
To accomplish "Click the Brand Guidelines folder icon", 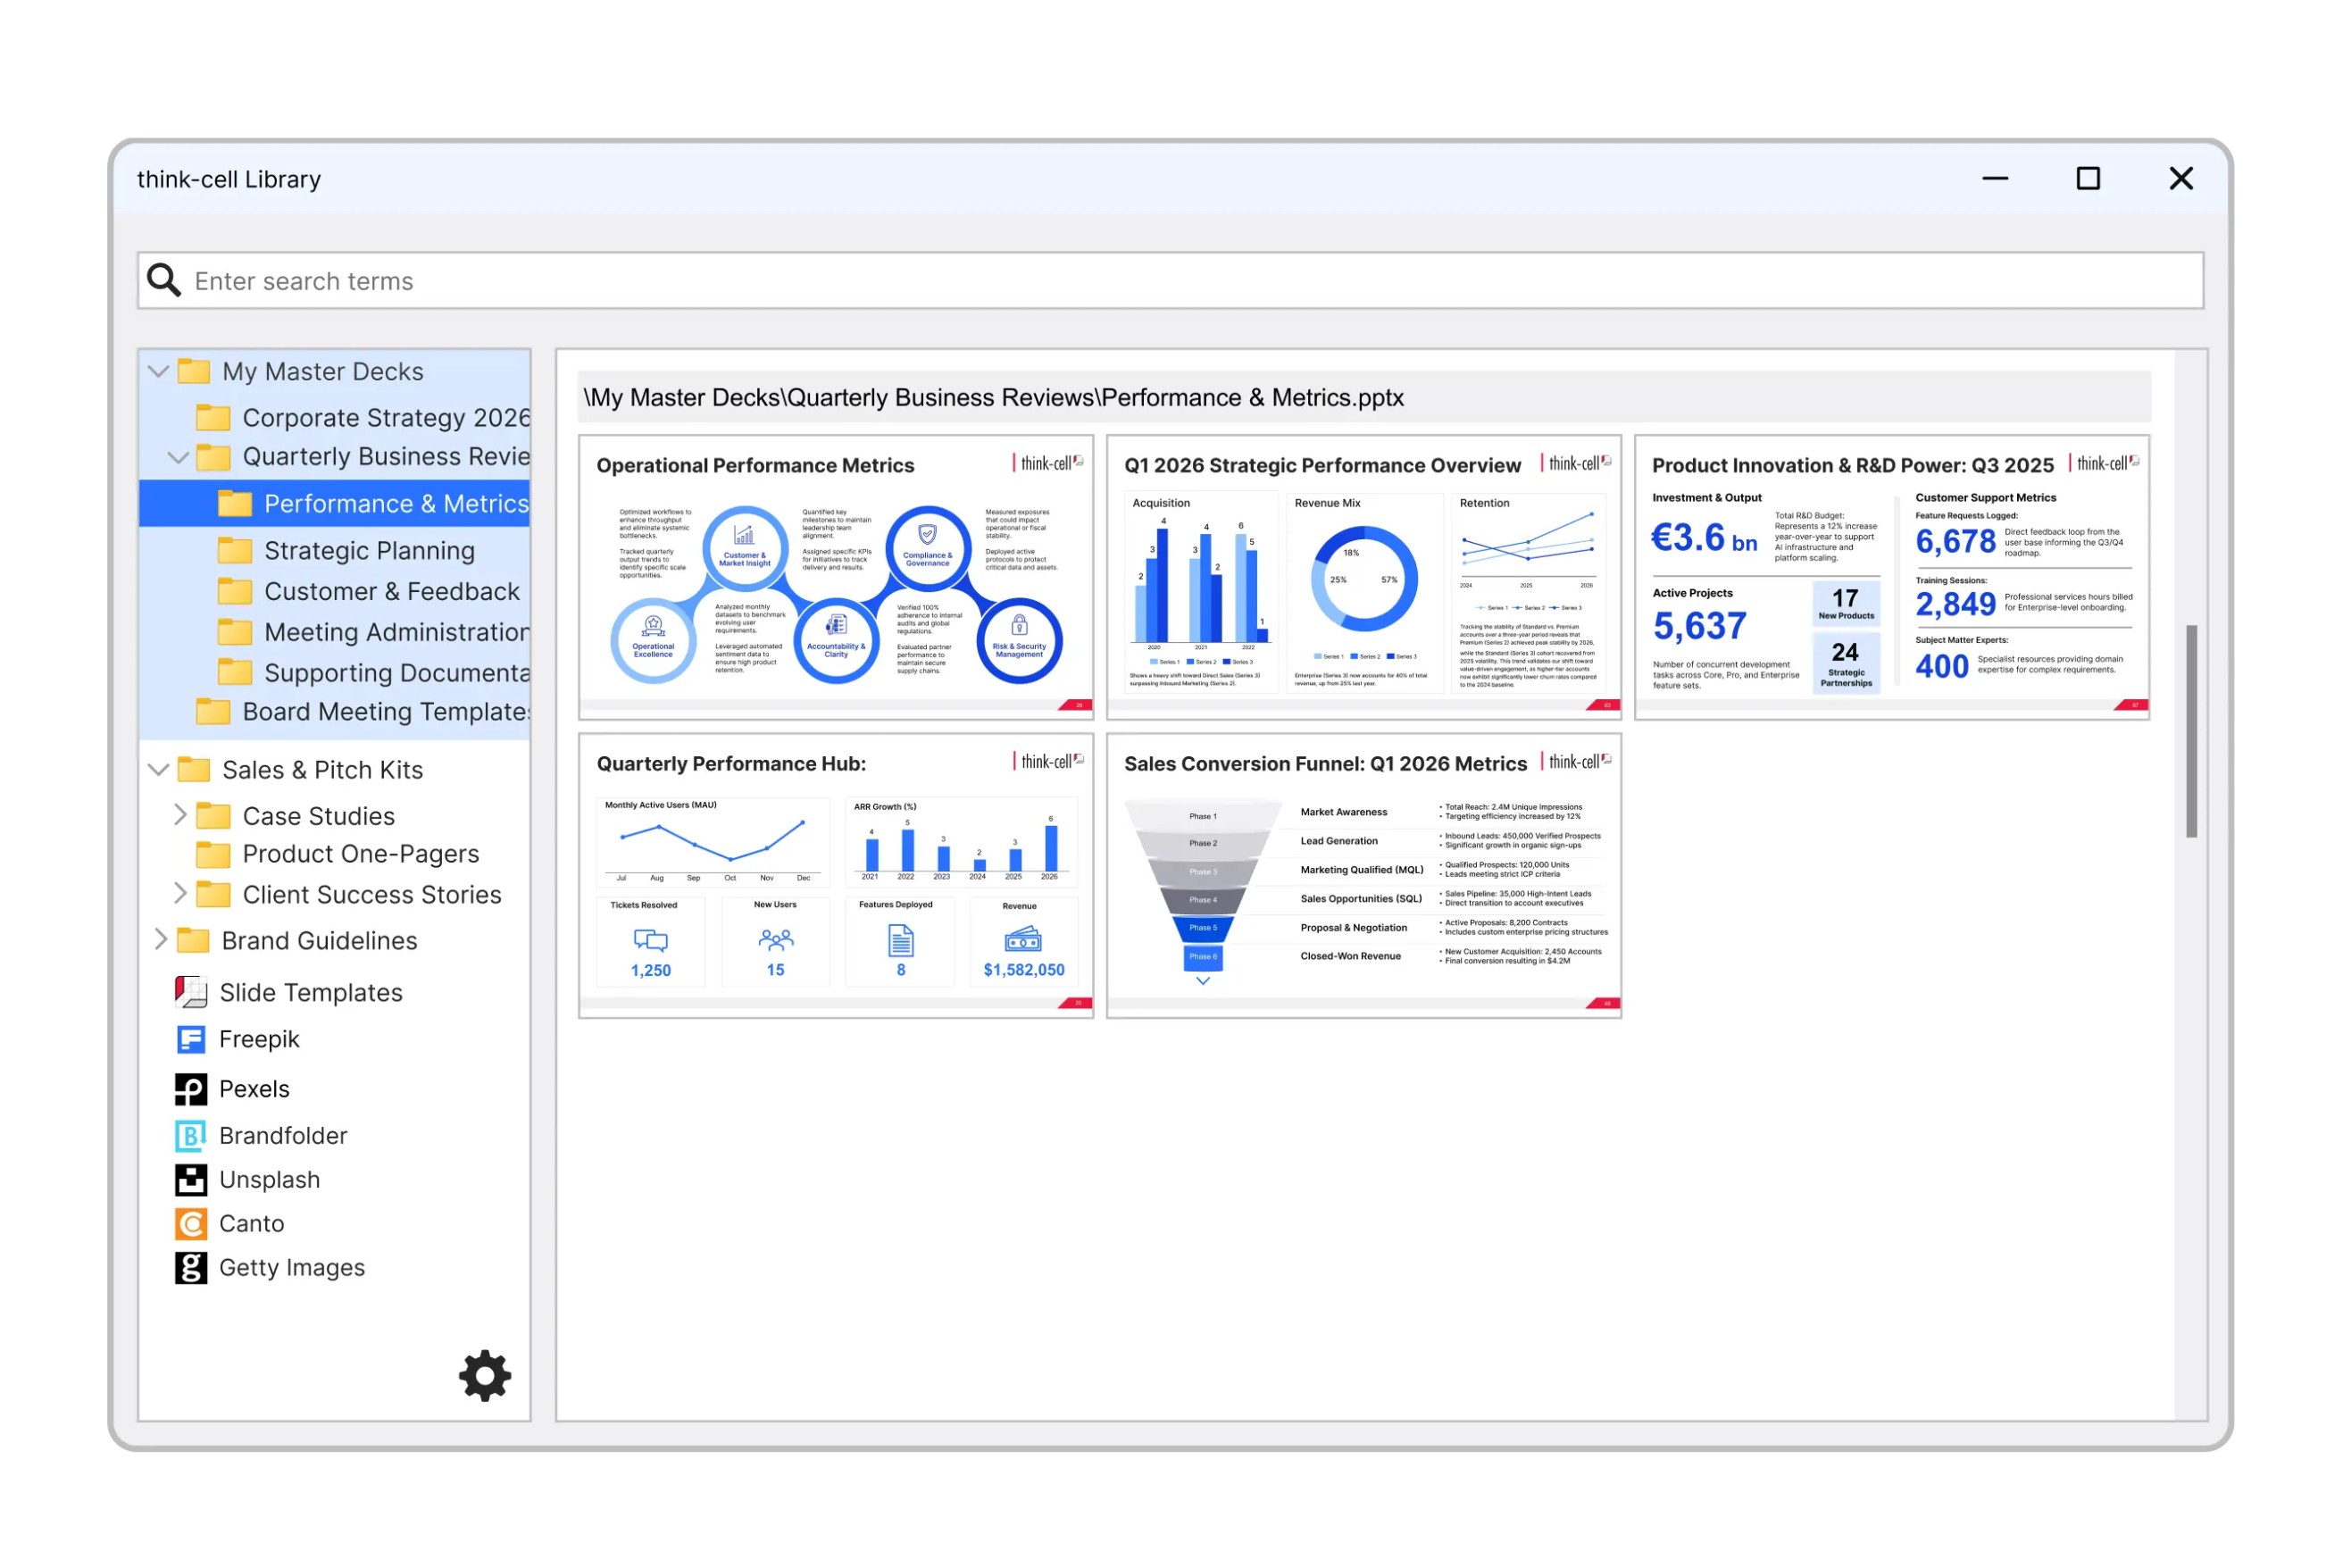I will tap(193, 940).
